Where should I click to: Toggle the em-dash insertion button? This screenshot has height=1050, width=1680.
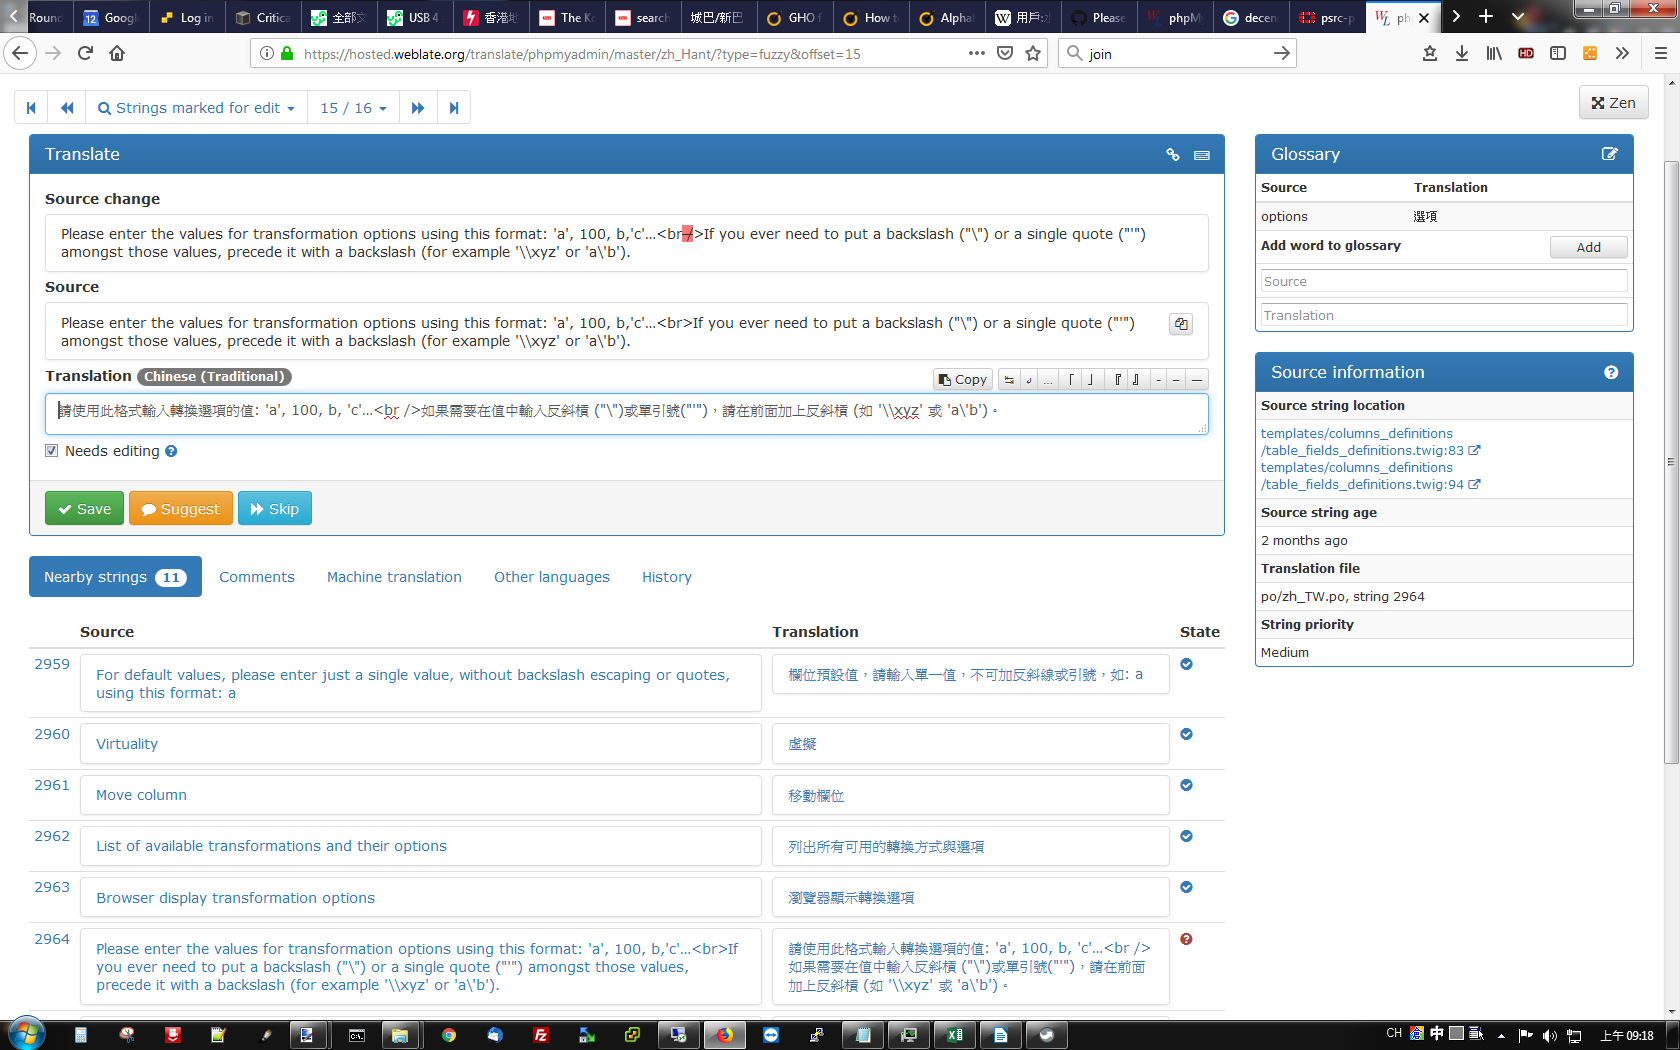click(1197, 379)
